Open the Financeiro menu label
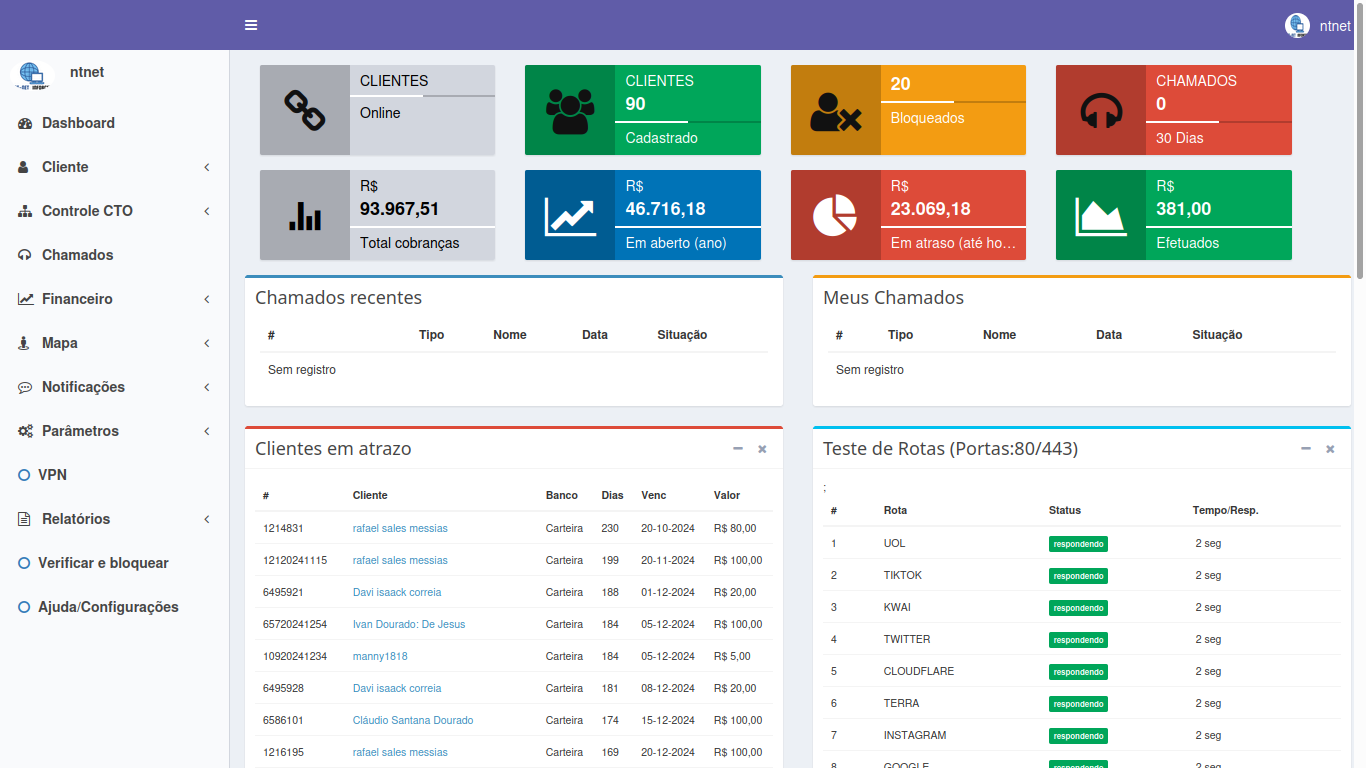 click(77, 299)
